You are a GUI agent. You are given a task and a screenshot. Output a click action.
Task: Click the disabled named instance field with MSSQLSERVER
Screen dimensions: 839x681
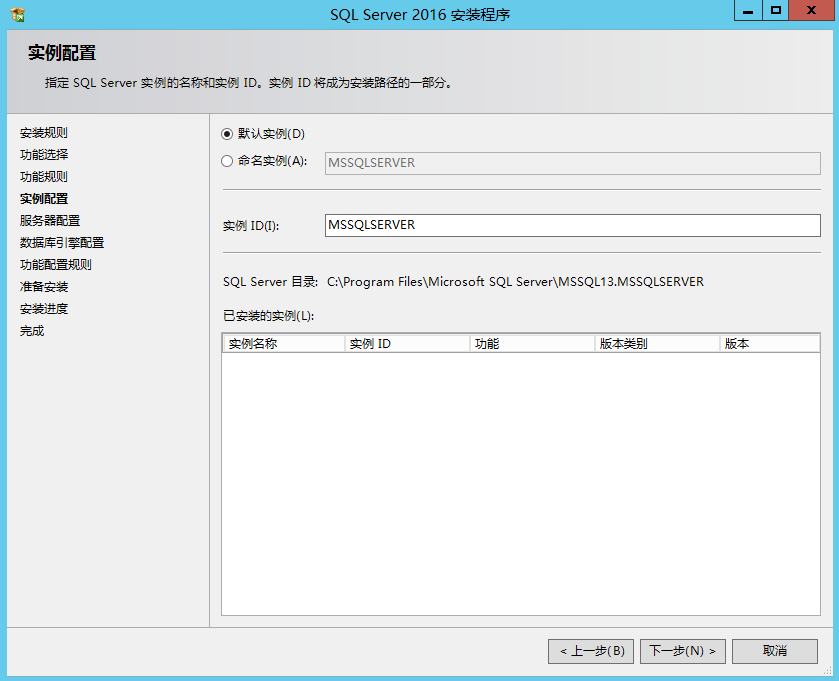click(573, 163)
